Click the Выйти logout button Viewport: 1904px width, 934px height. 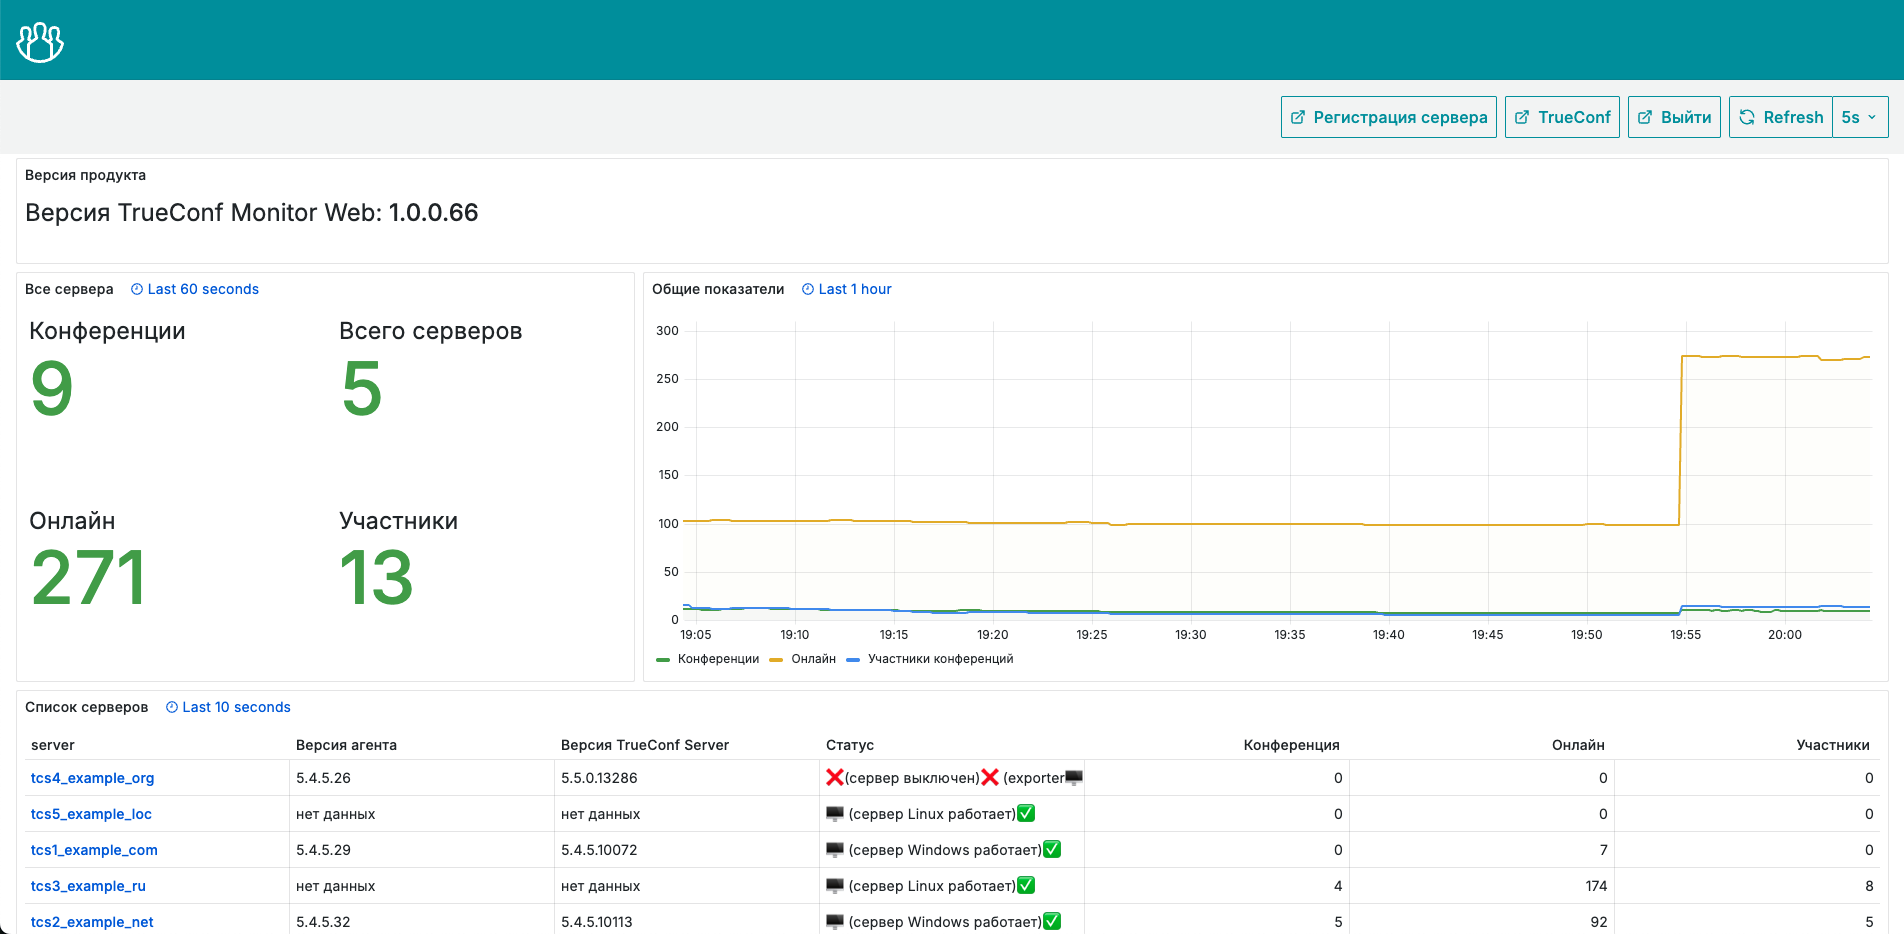1674,117
